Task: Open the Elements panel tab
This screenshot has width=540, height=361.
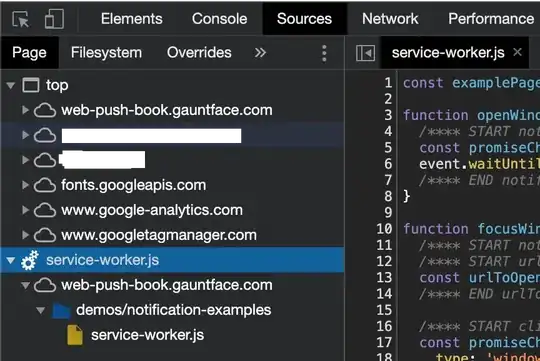Action: tap(132, 19)
